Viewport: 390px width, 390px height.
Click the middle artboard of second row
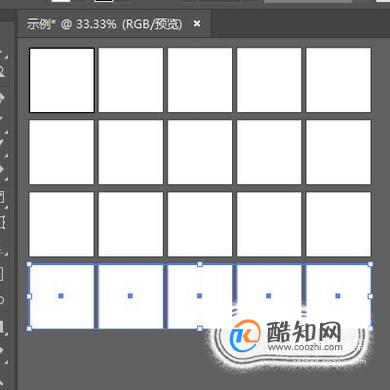tap(200, 152)
